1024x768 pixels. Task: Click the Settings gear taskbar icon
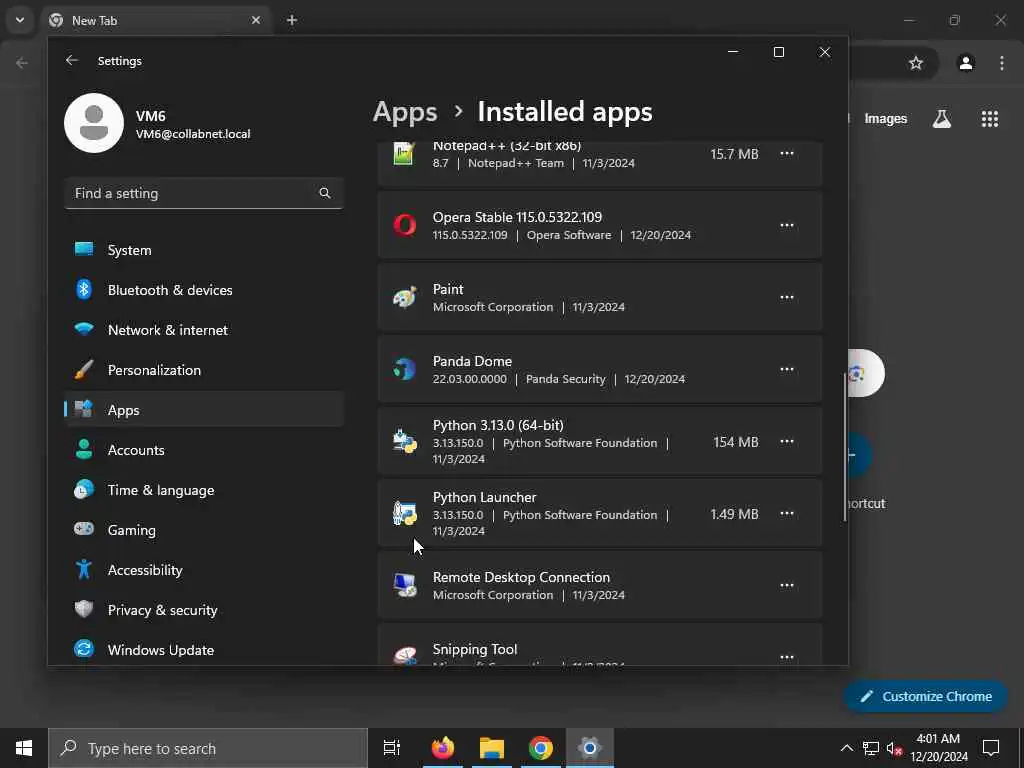tap(589, 748)
